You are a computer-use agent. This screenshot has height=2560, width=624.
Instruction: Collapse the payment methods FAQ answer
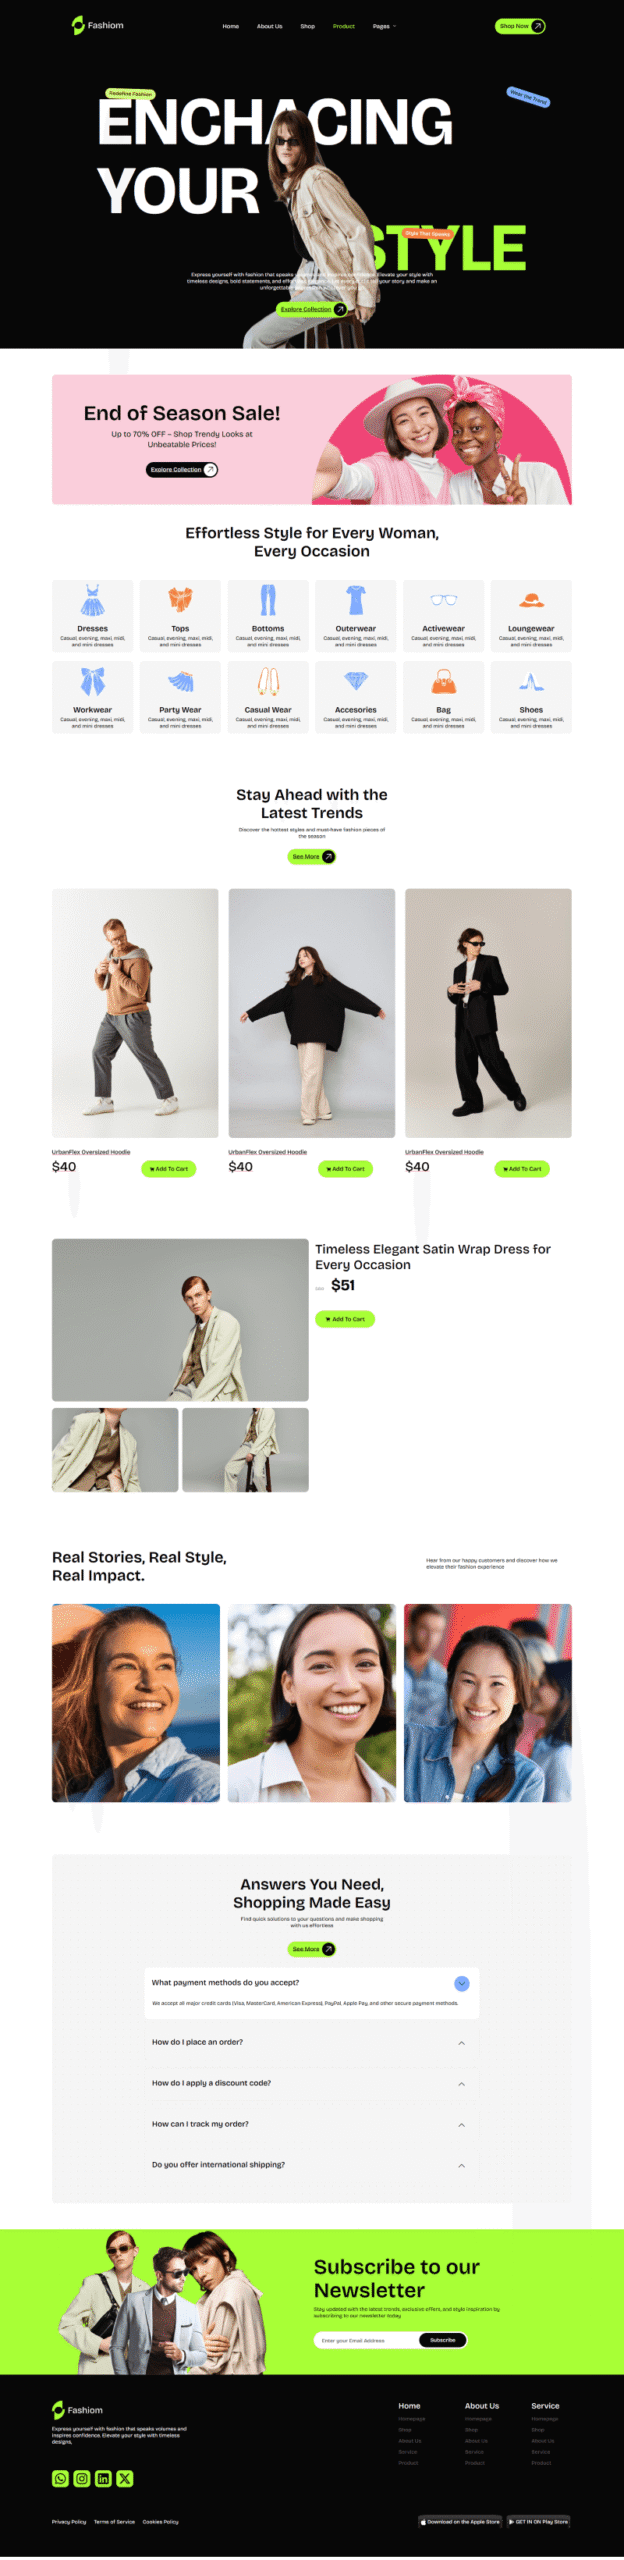pos(461,1983)
